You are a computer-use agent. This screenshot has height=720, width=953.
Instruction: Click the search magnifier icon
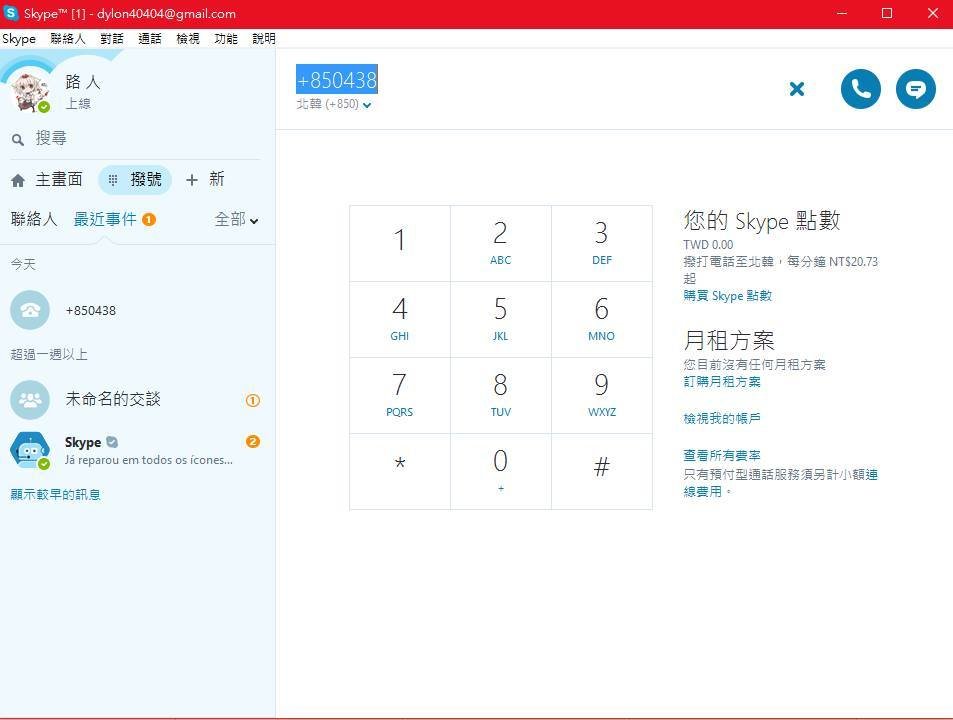18,140
